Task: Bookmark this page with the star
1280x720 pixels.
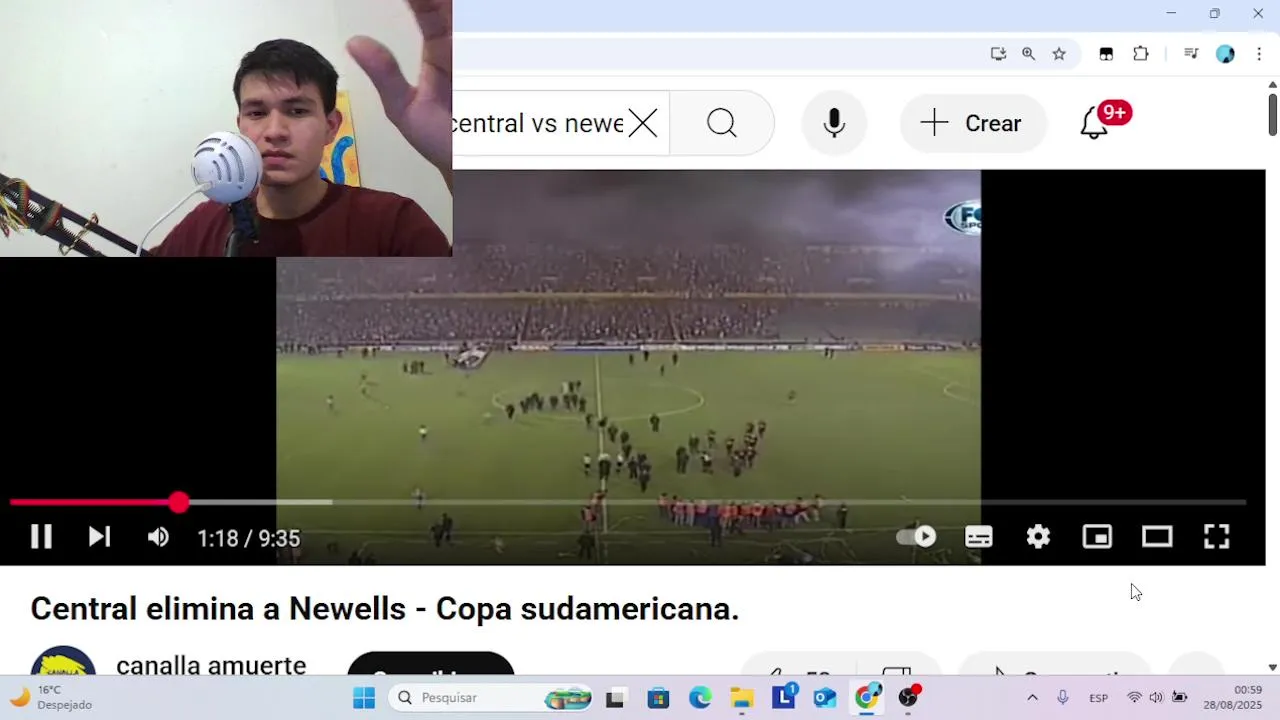Action: tap(1059, 54)
